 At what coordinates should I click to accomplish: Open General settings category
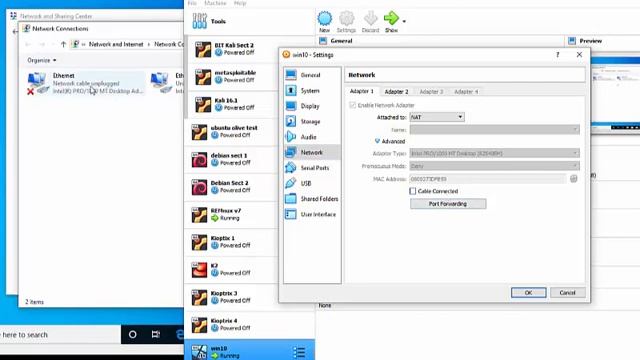pos(312,75)
